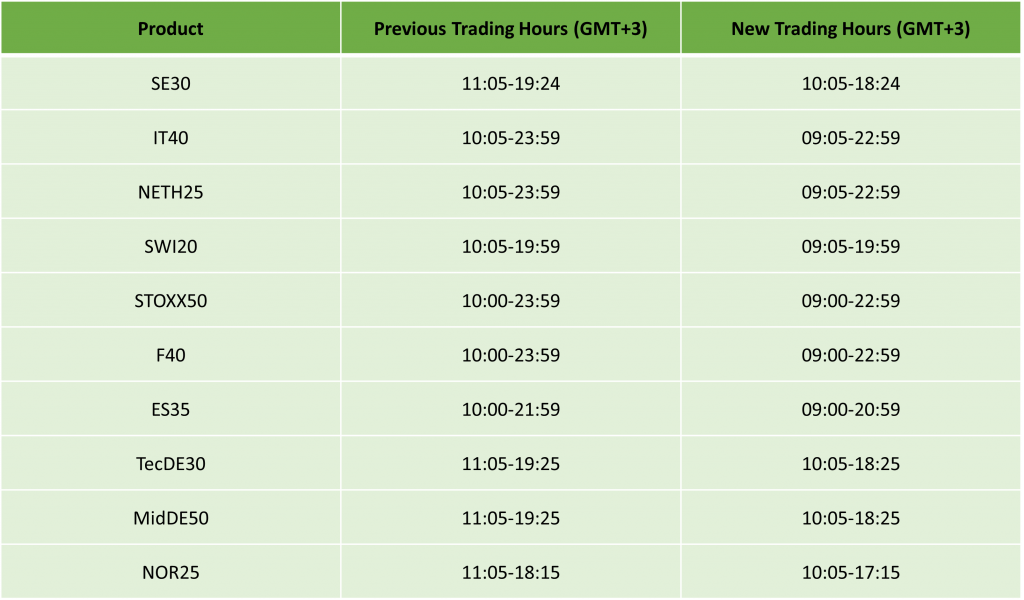The width and height of the screenshot is (1024, 600).
Task: Click NOR25 previous hours 11:05-18:15
Action: [510, 572]
